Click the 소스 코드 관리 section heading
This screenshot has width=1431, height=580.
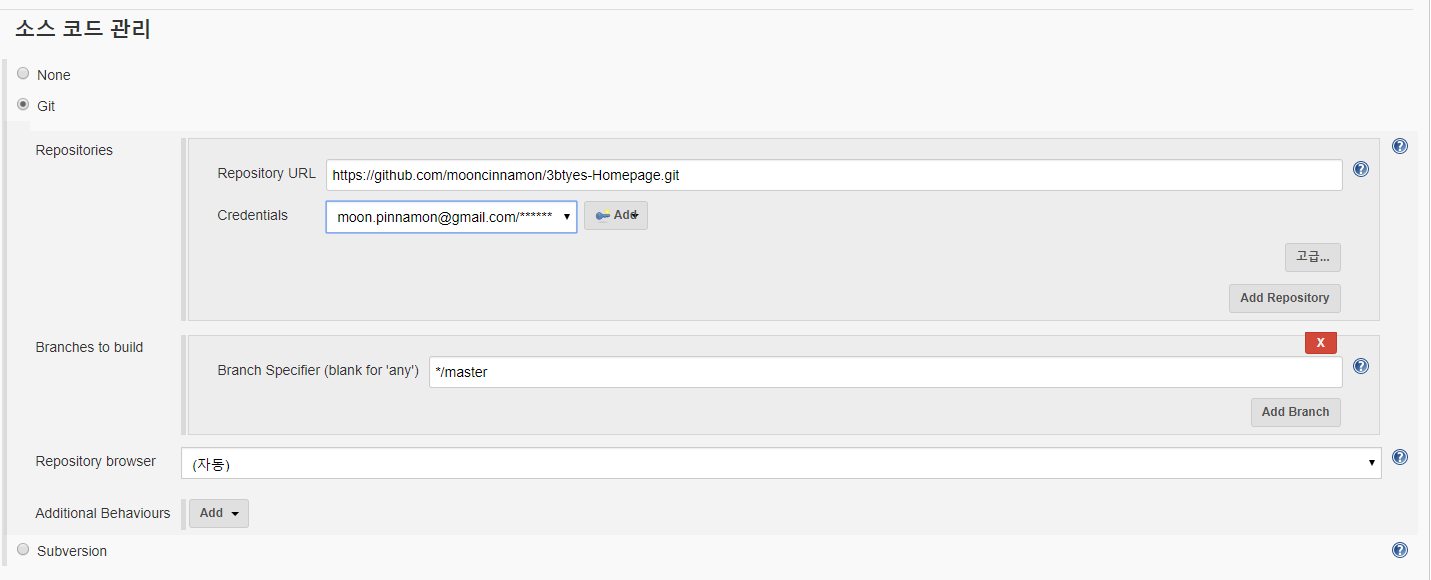coord(83,30)
